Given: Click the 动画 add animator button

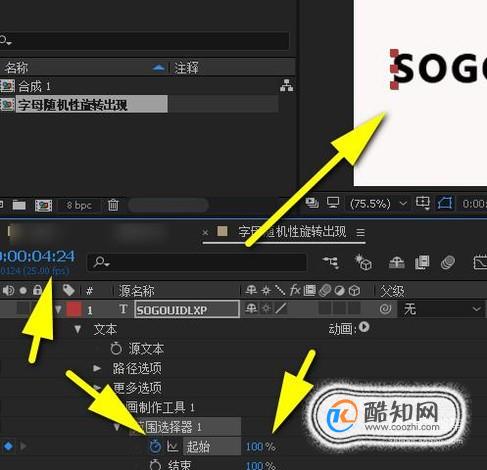Looking at the screenshot, I should pyautogui.click(x=364, y=327).
